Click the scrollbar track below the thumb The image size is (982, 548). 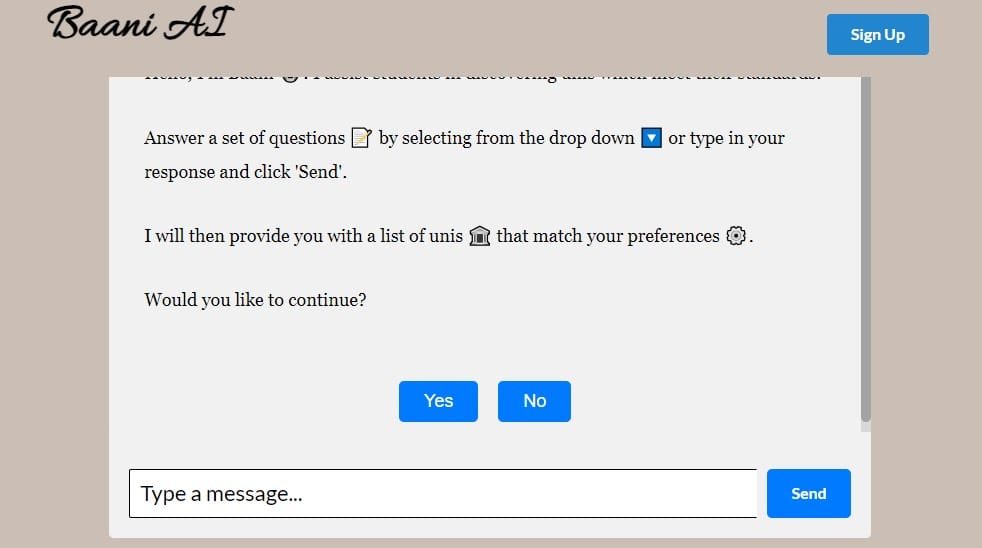[866, 426]
